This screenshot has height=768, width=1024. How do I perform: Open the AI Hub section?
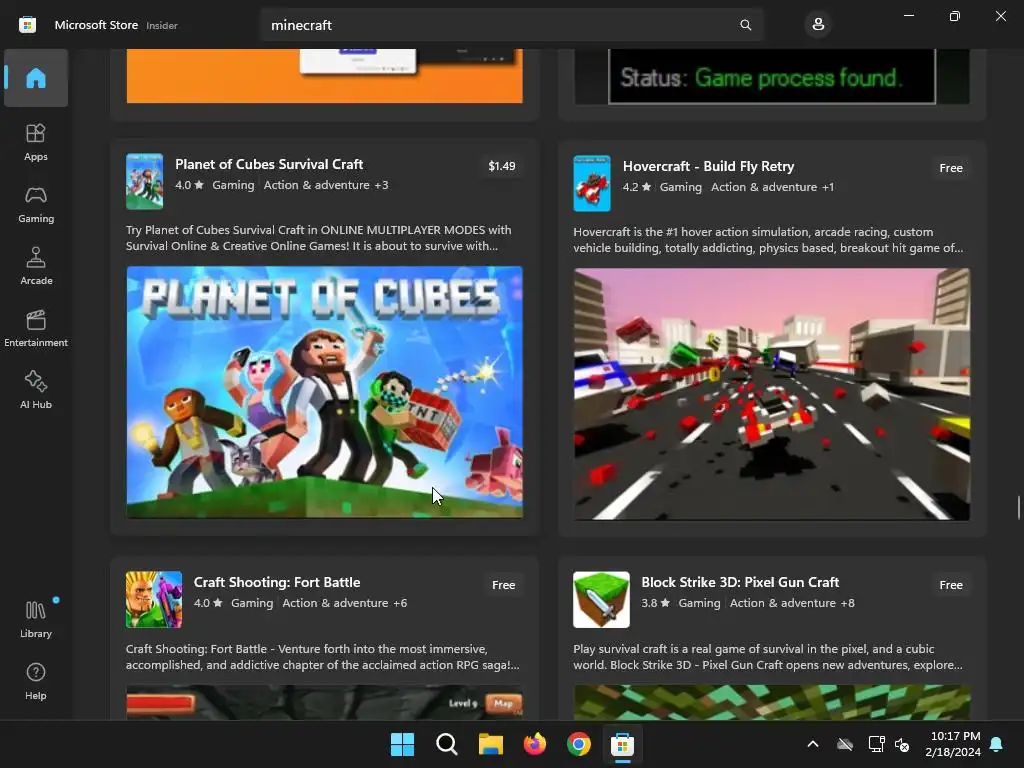point(36,391)
